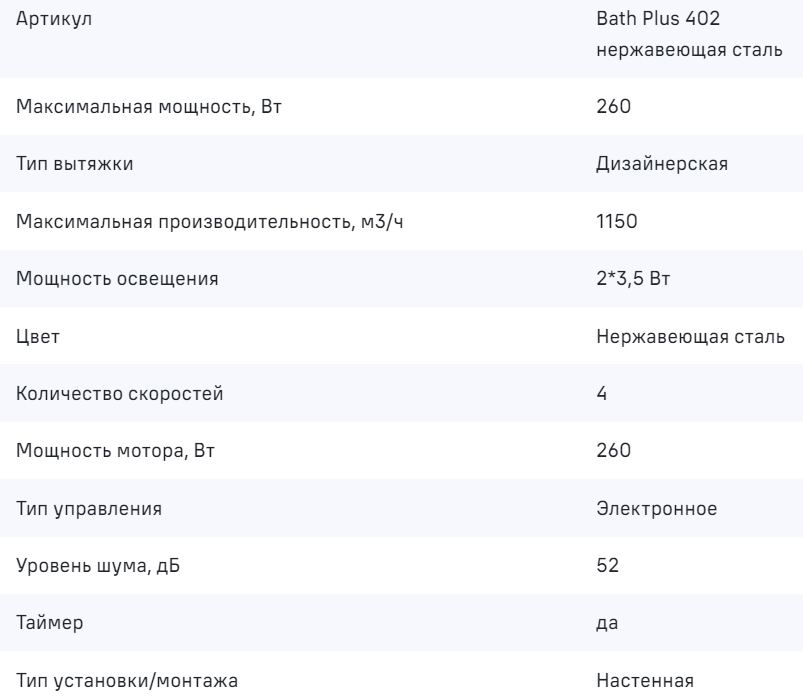The height and width of the screenshot is (697, 803).
Task: Click the "Таймер" row label
Action: 50,623
